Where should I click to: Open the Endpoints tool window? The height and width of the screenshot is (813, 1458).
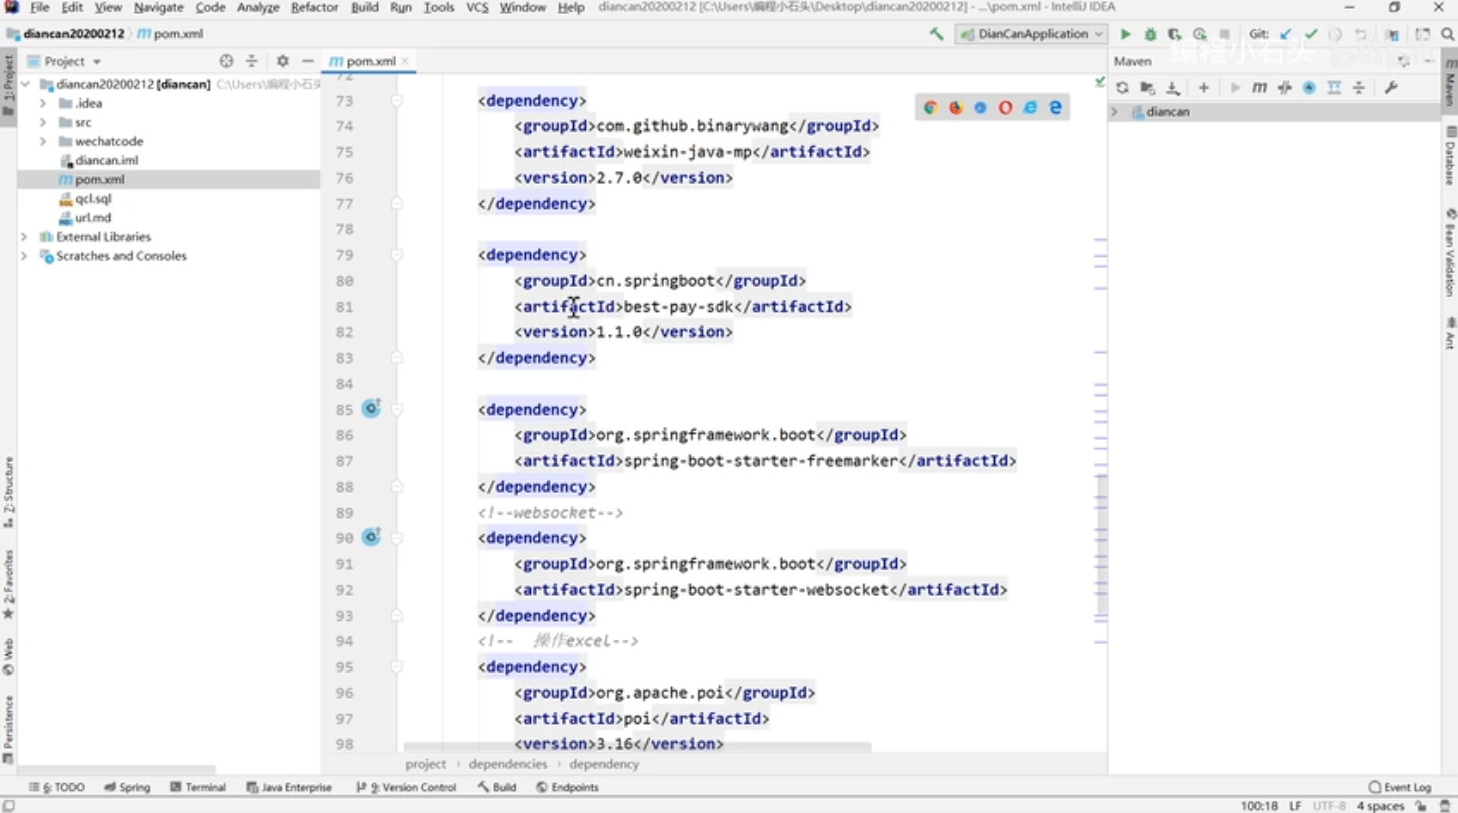click(x=567, y=787)
